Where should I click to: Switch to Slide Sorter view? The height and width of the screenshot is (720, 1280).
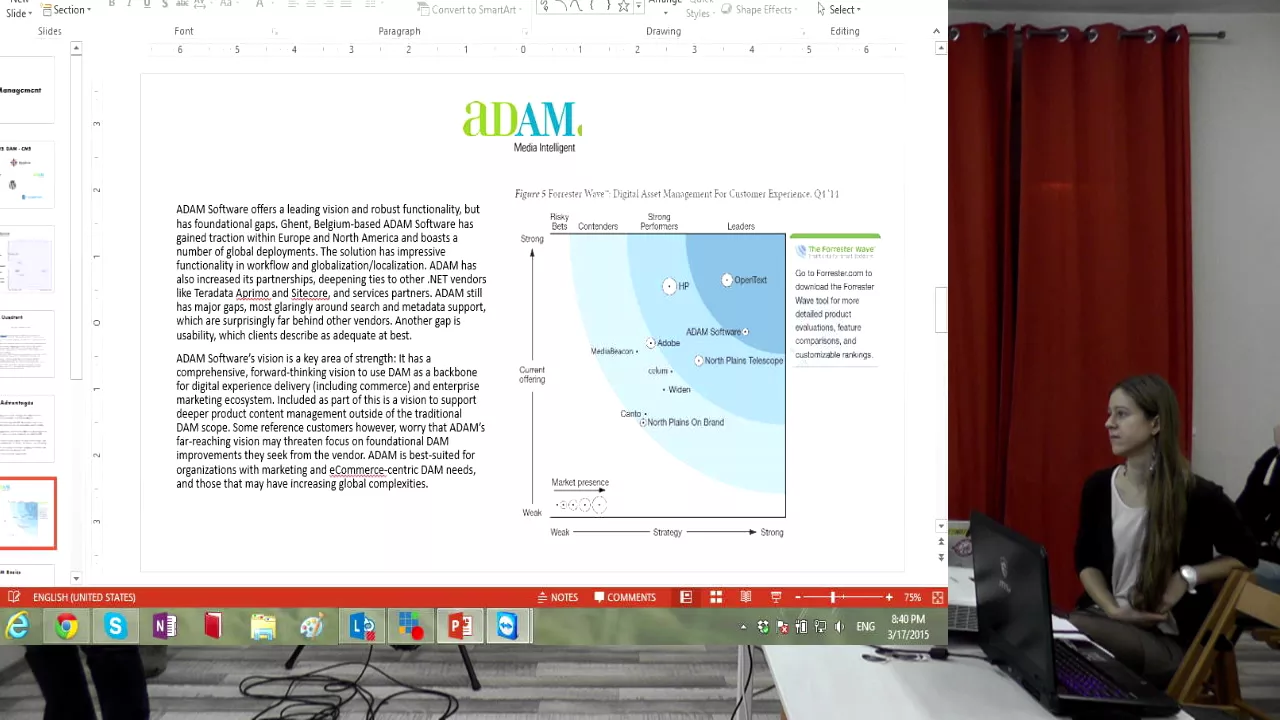coord(716,597)
